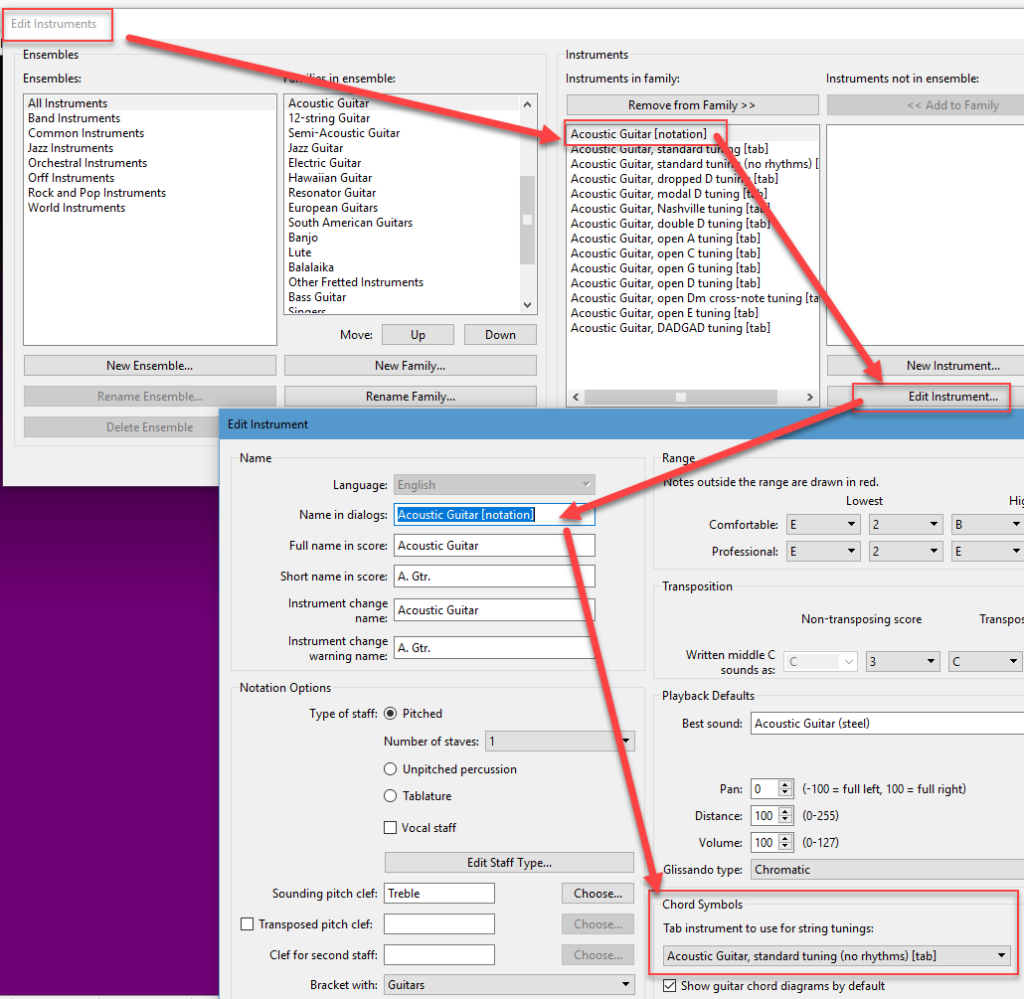Click the Edit Staff Type... button

click(x=509, y=863)
